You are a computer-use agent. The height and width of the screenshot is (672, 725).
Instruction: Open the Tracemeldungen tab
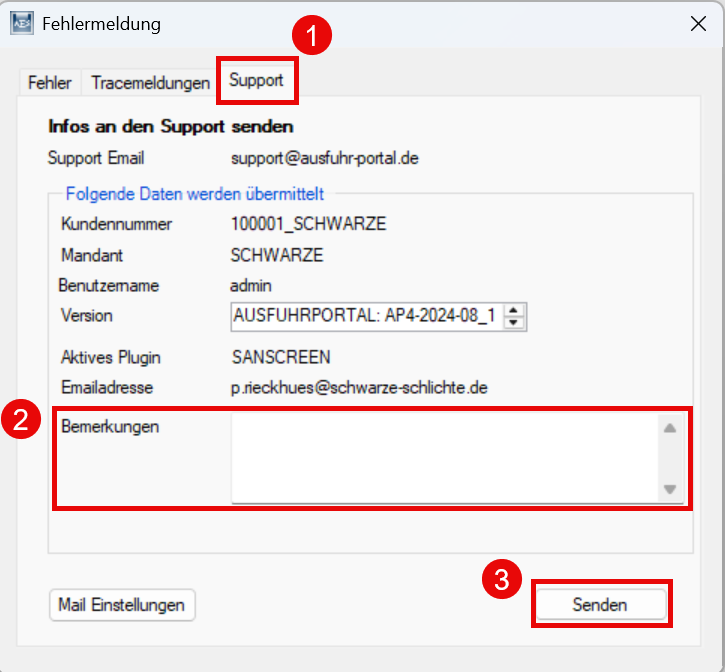pos(150,83)
